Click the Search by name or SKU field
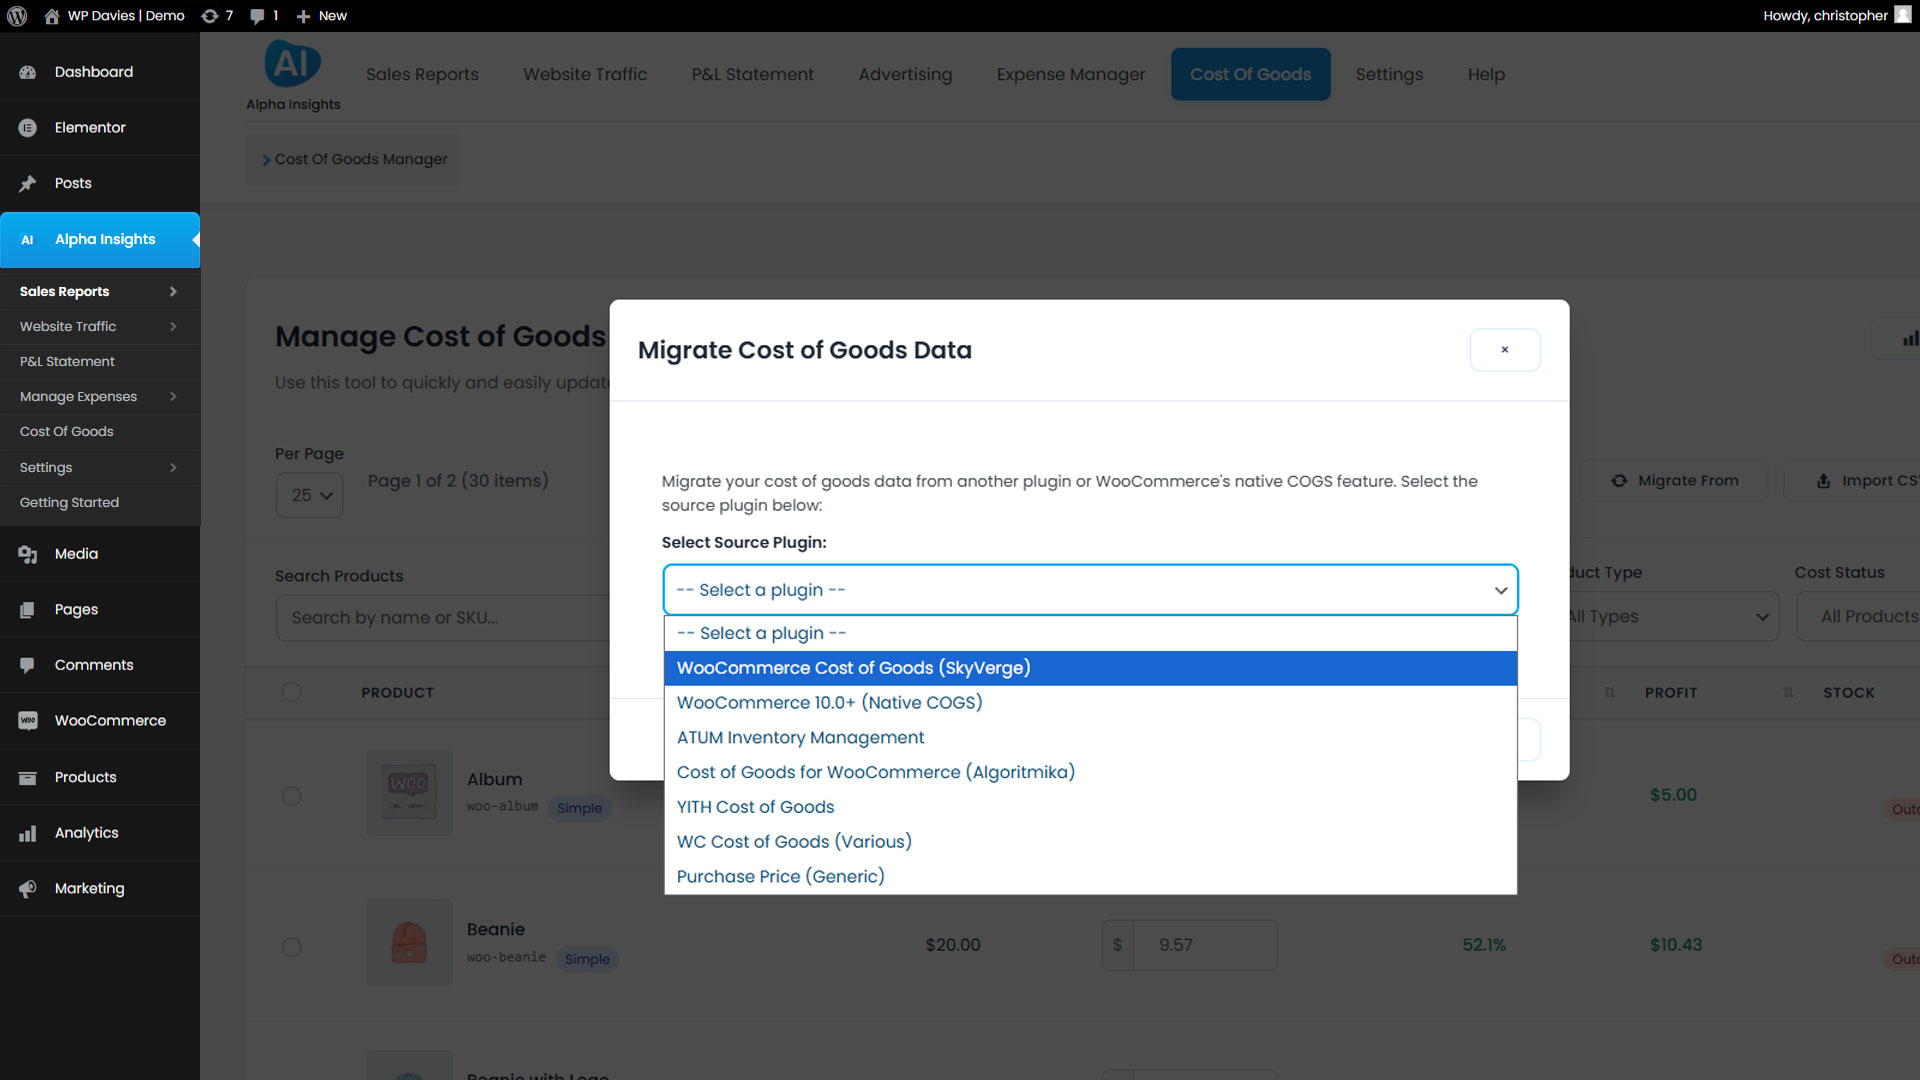This screenshot has width=1920, height=1080. tap(440, 618)
